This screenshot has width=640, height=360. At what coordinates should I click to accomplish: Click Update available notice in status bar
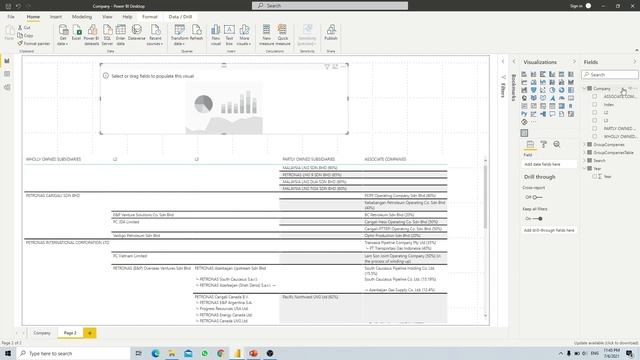tap(606, 343)
